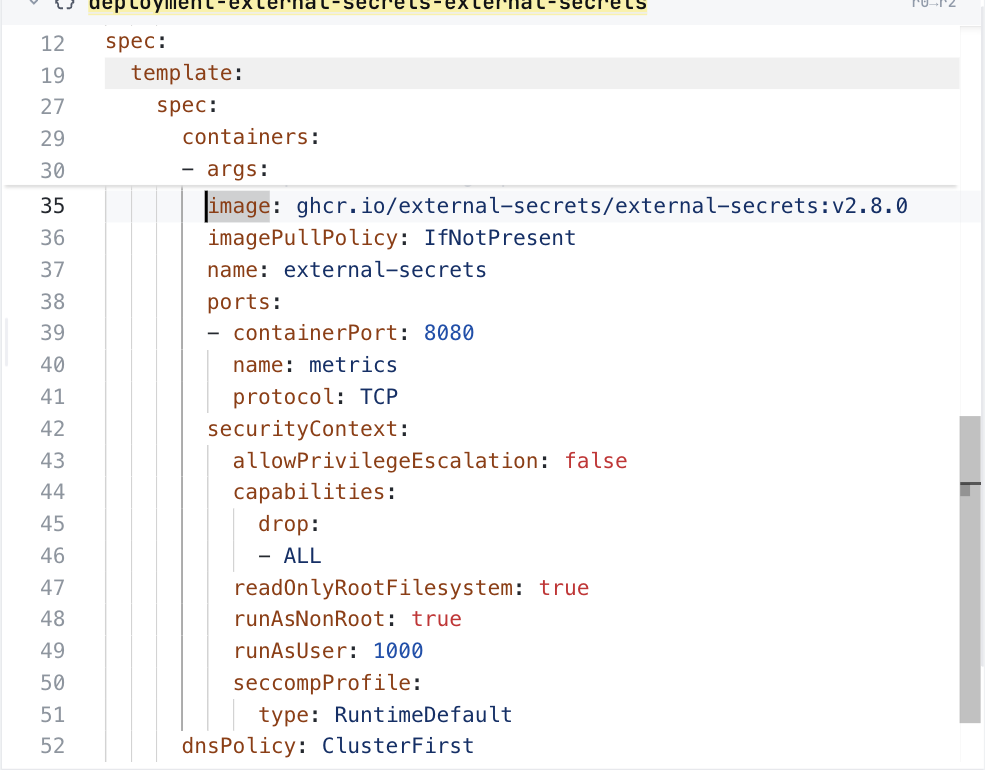The height and width of the screenshot is (770, 985).
Task: Click the 'external-secrets' container name value
Action: pyautogui.click(x=385, y=270)
